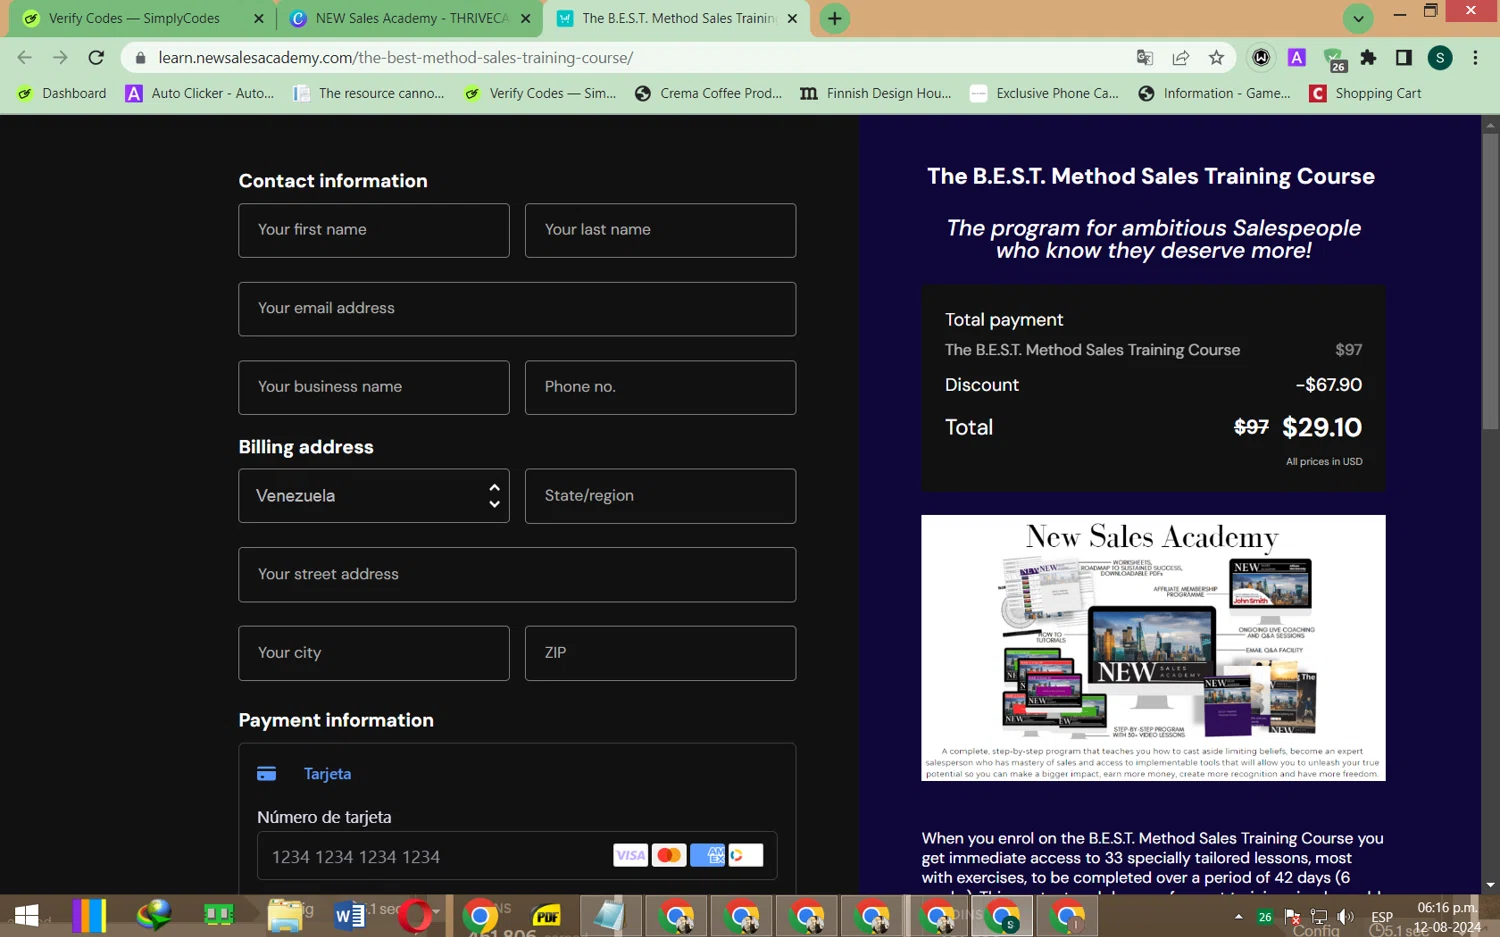Screen dimensions: 1500x937
Task: Open File Explorer from taskbar
Action: pos(285,915)
